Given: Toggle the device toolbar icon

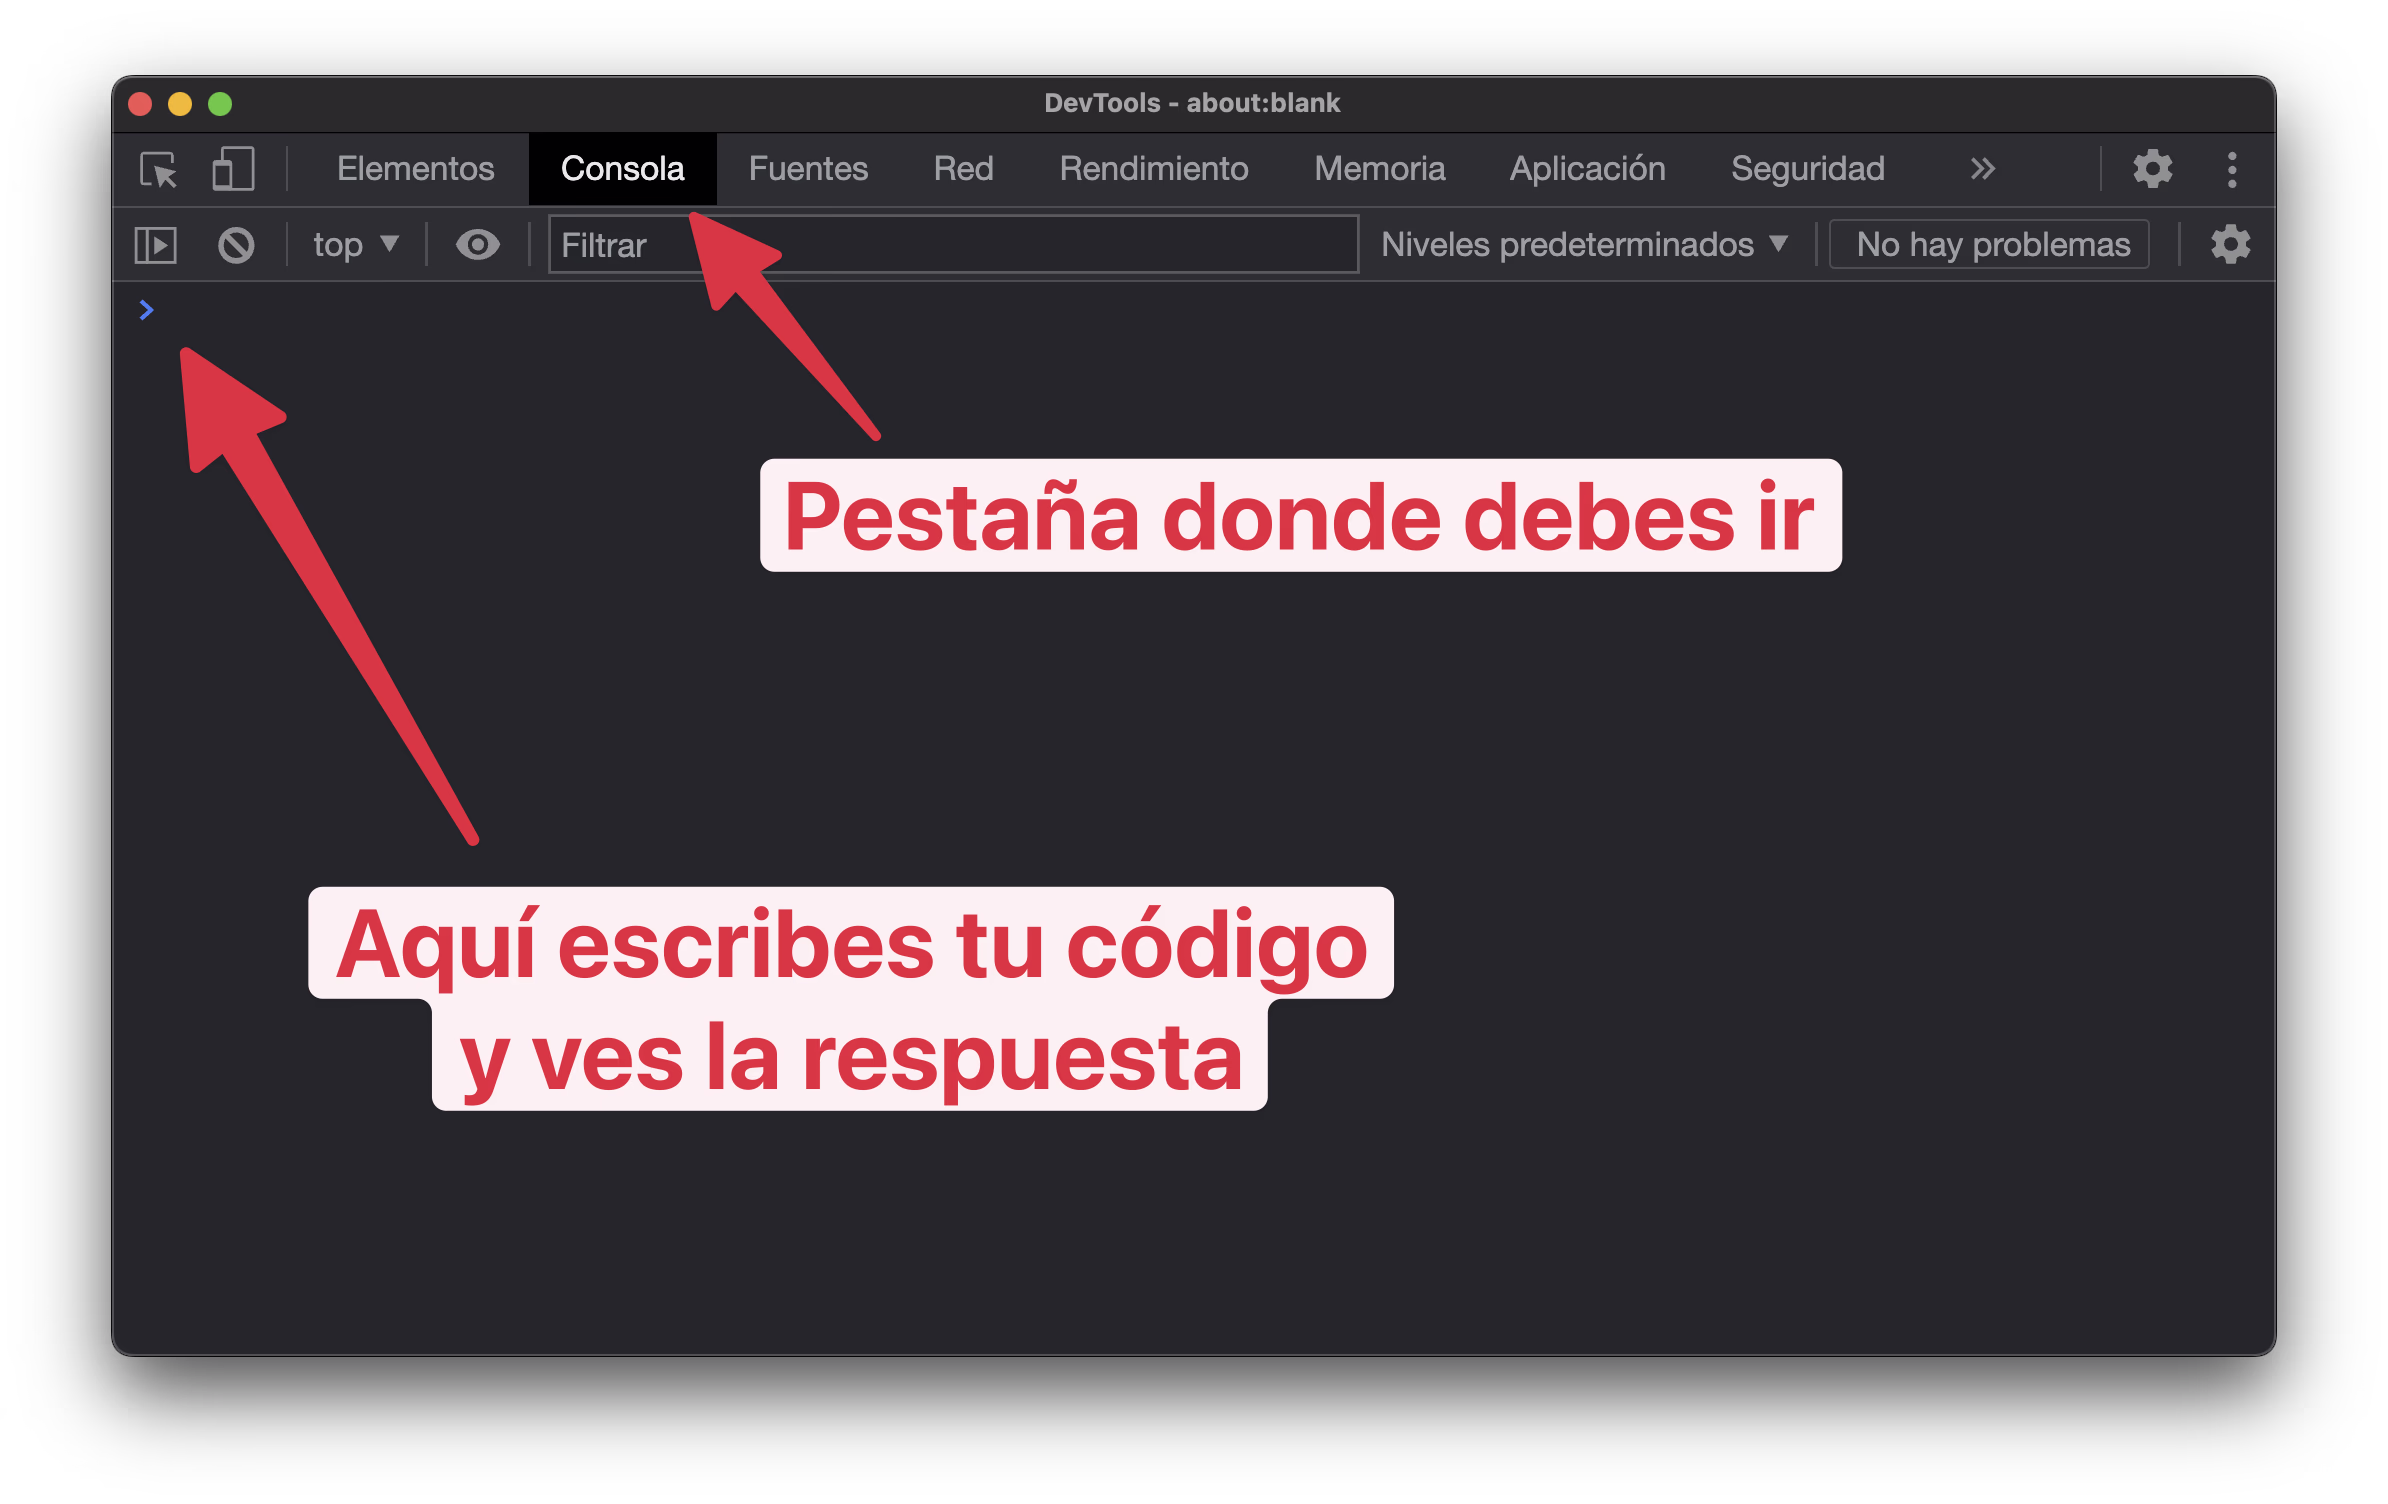Looking at the screenshot, I should (233, 169).
